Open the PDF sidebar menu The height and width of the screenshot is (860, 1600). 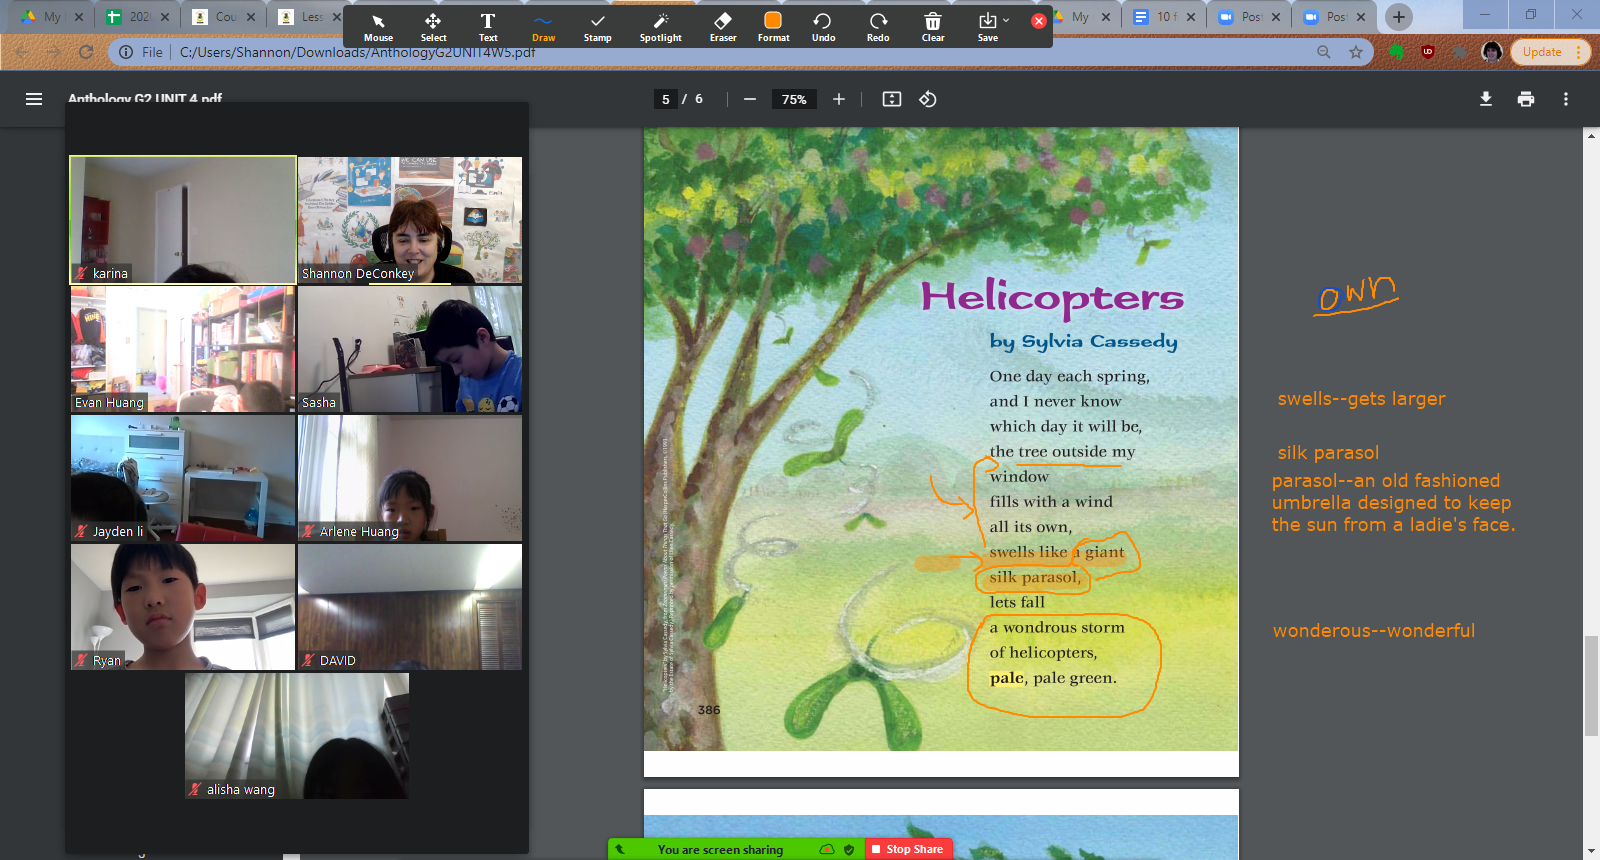click(x=34, y=99)
